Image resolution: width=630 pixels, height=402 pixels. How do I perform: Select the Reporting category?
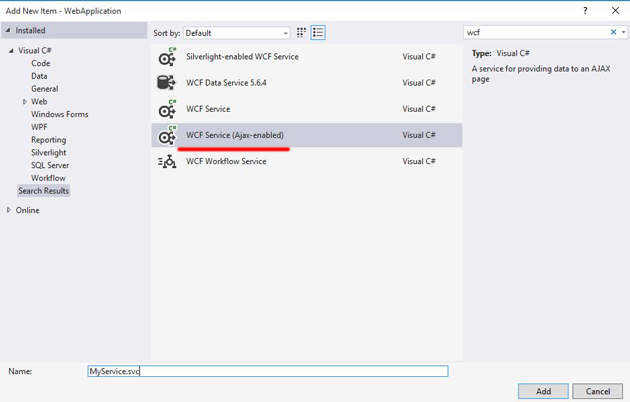[x=49, y=140]
